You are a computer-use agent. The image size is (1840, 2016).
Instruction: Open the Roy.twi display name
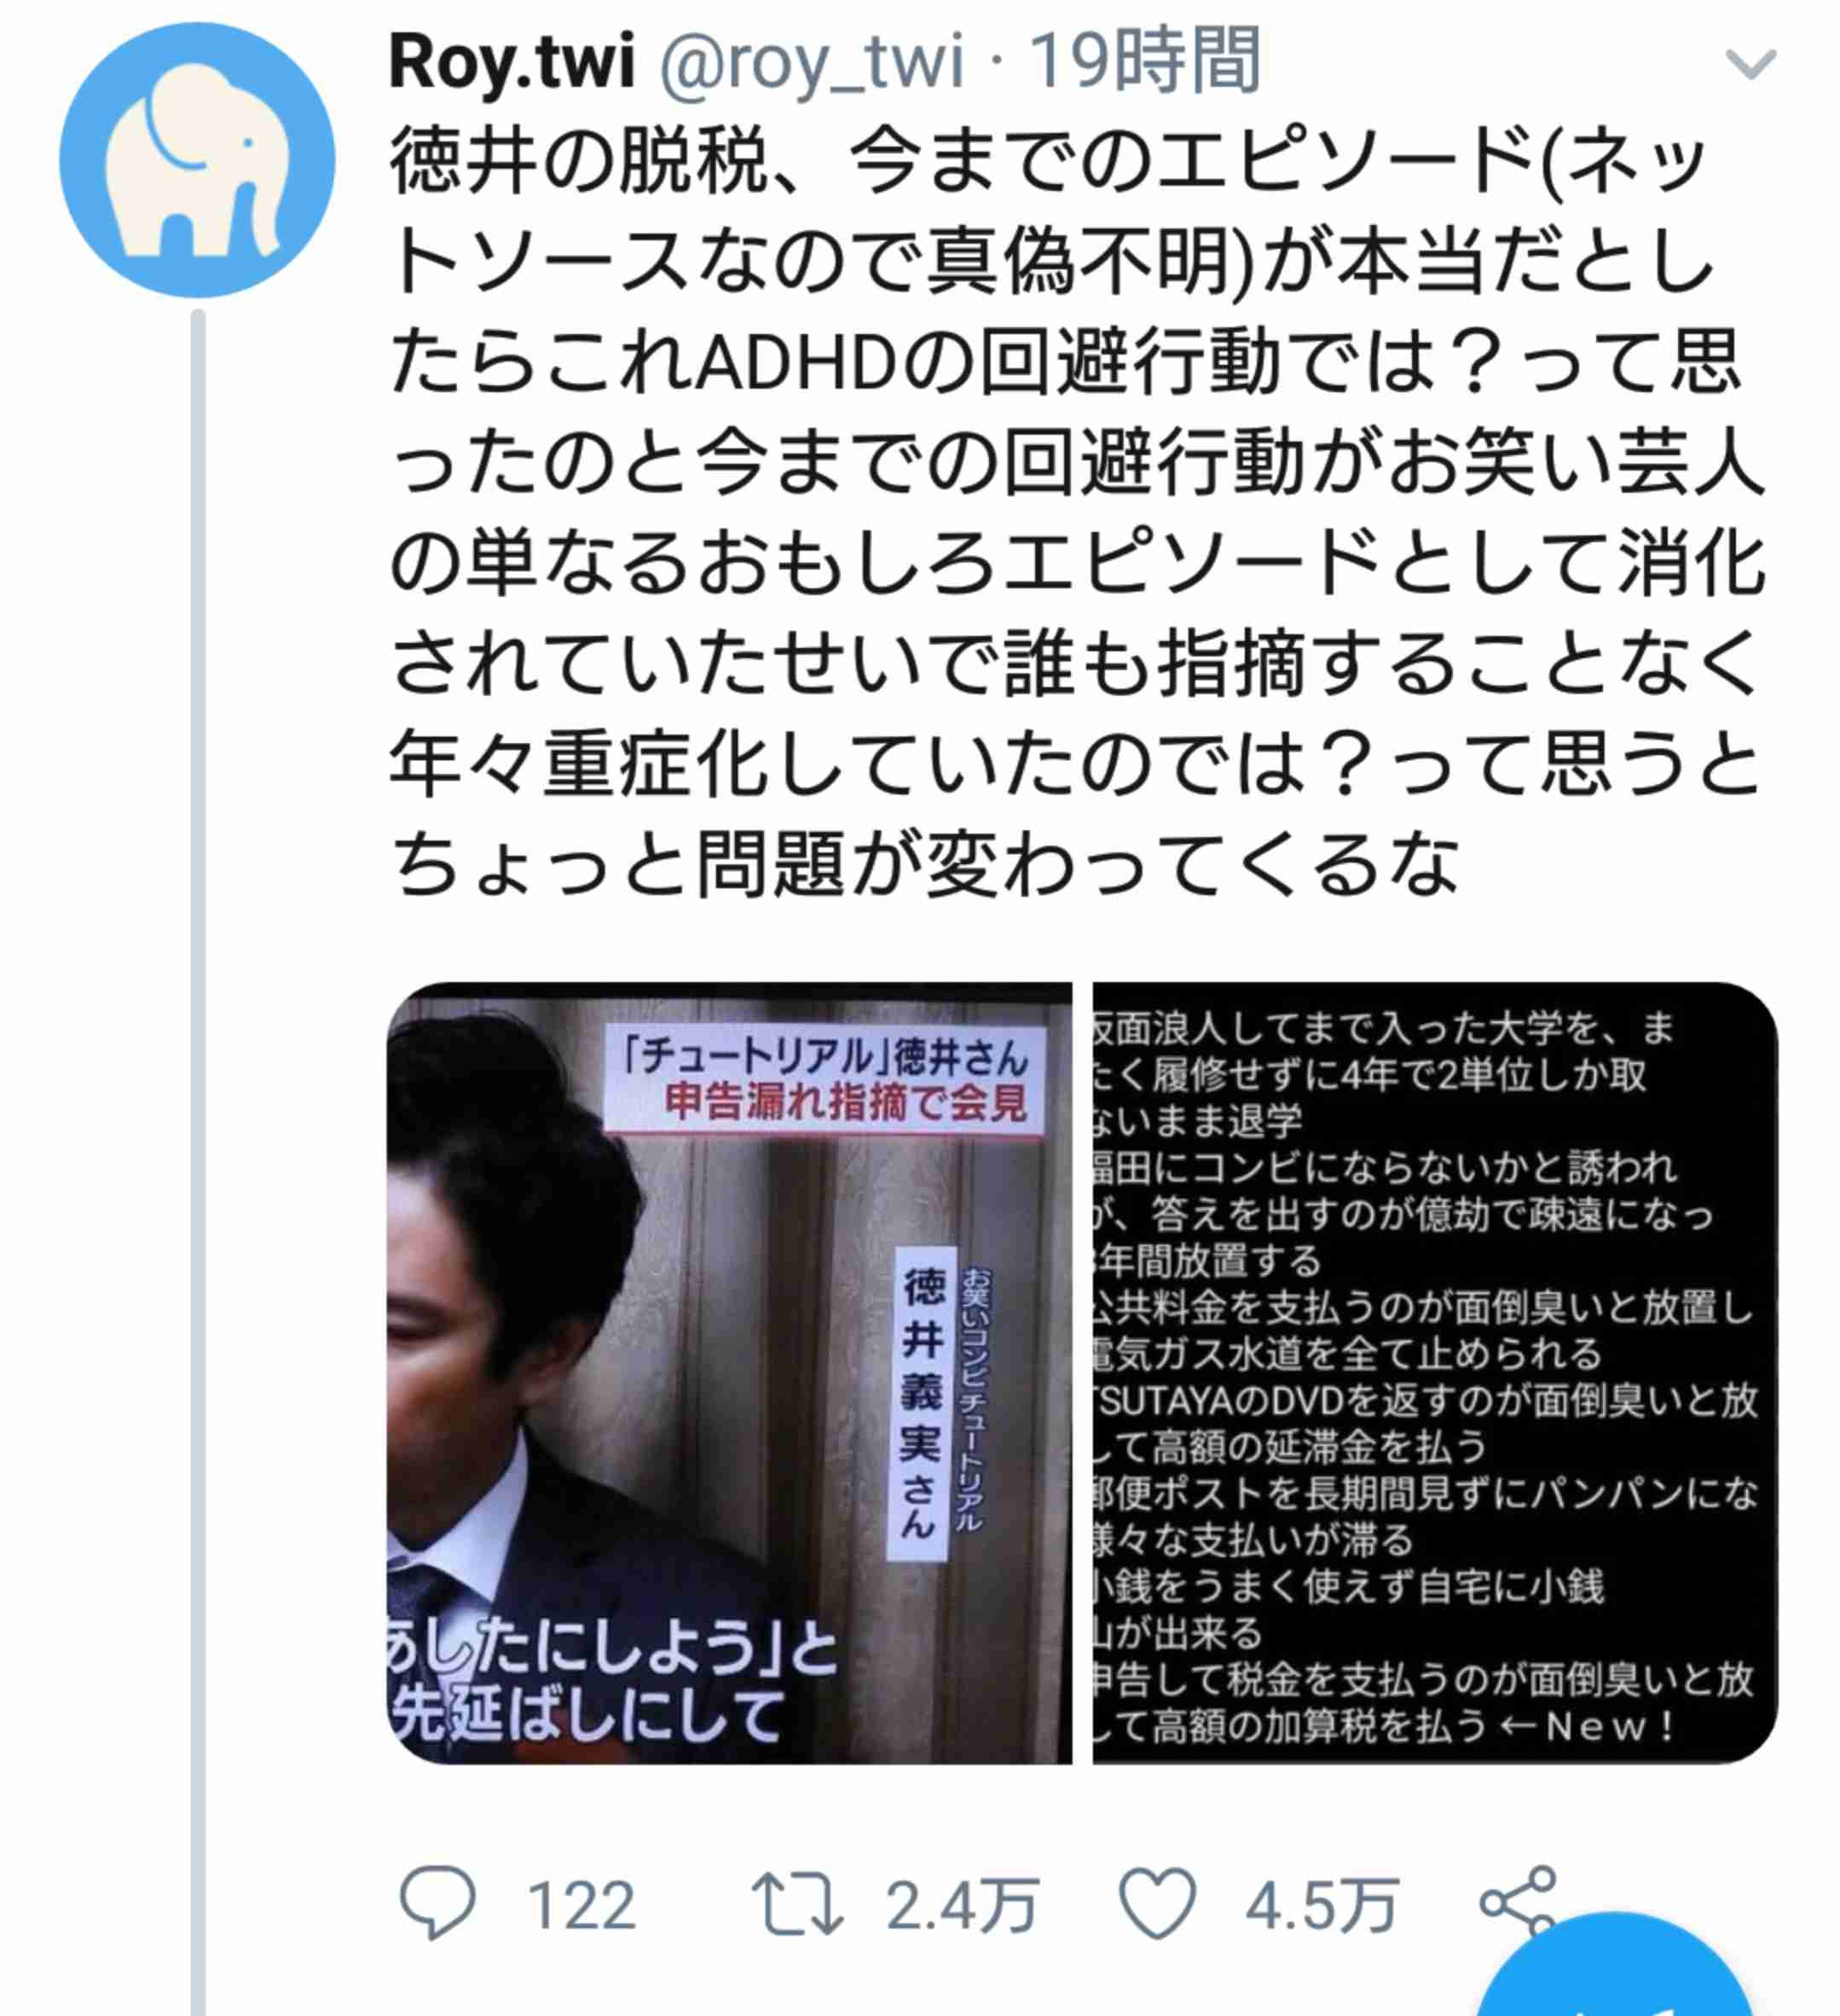click(512, 61)
